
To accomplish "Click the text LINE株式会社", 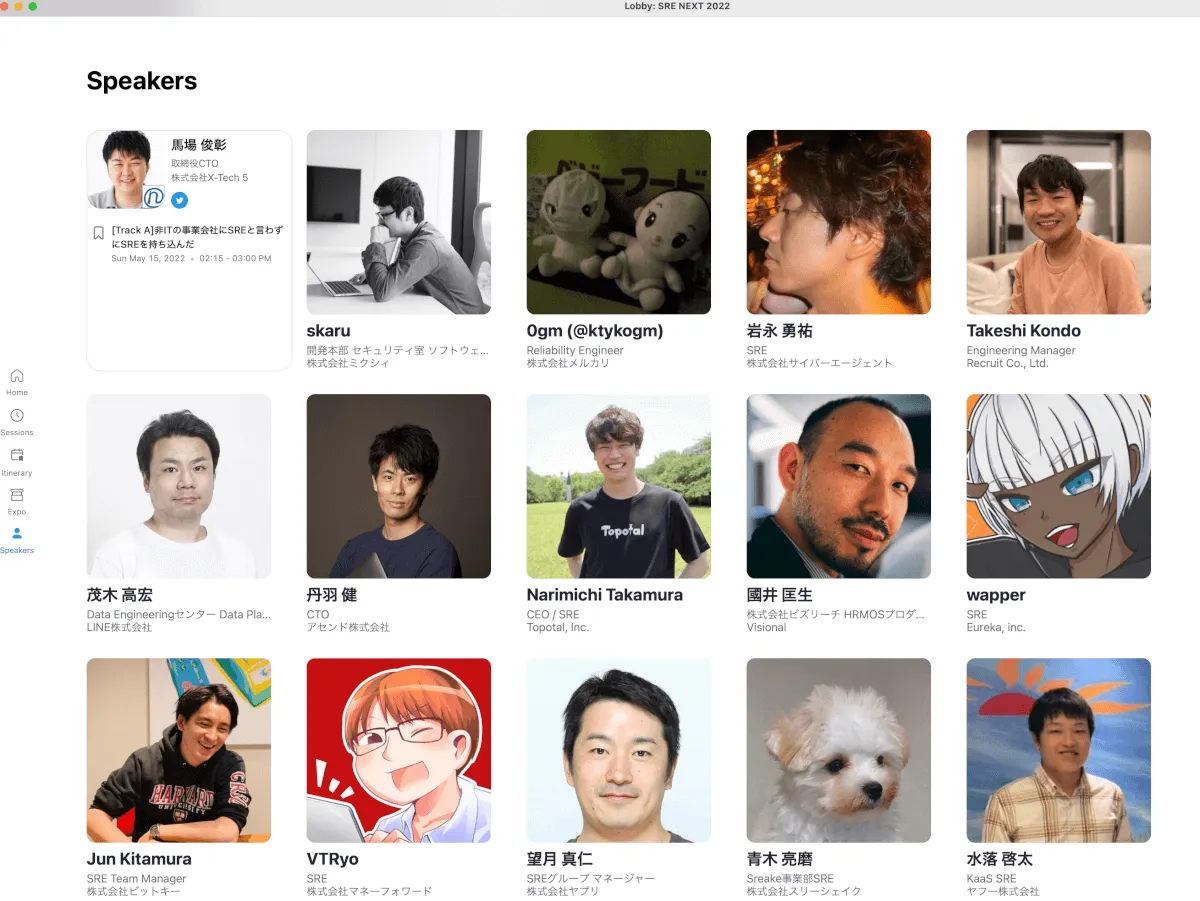I will click(119, 628).
